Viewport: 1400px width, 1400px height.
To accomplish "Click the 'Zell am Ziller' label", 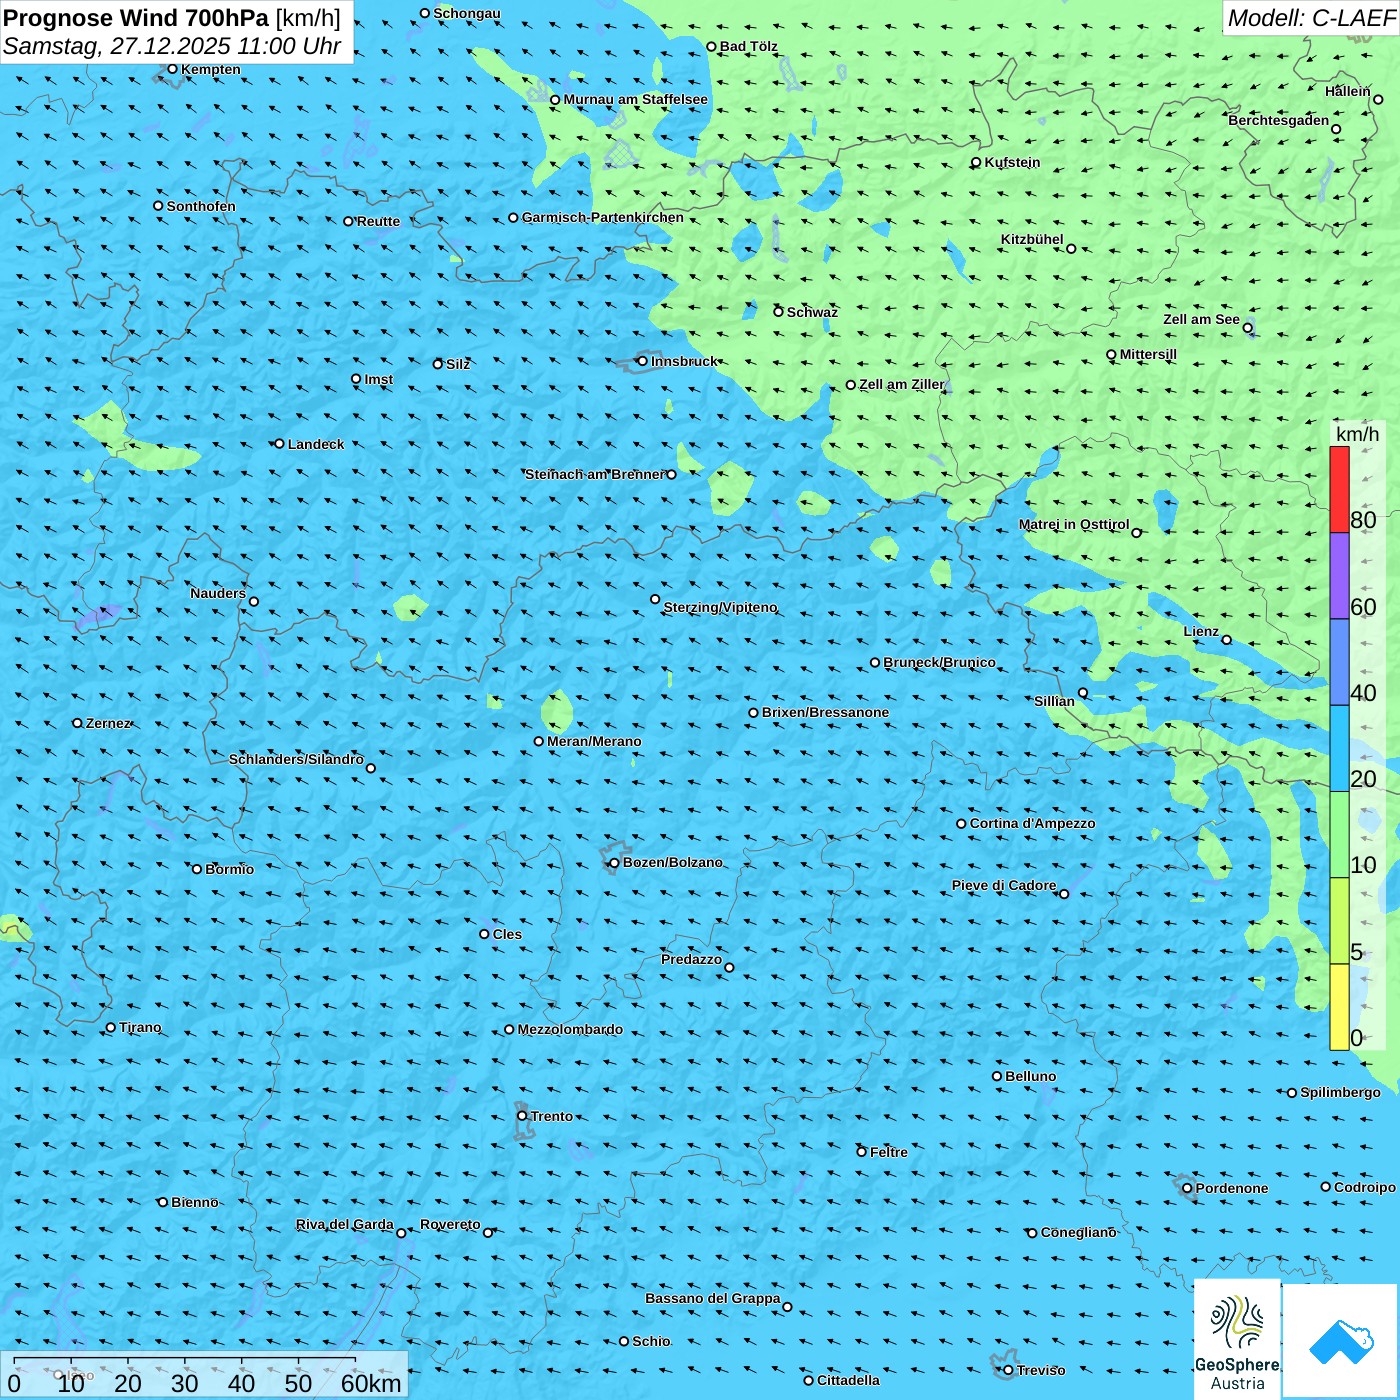I will [x=902, y=384].
